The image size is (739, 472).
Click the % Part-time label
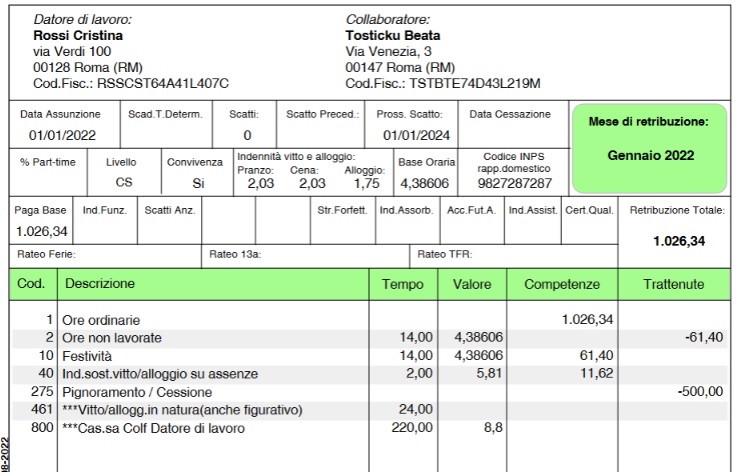[48, 162]
